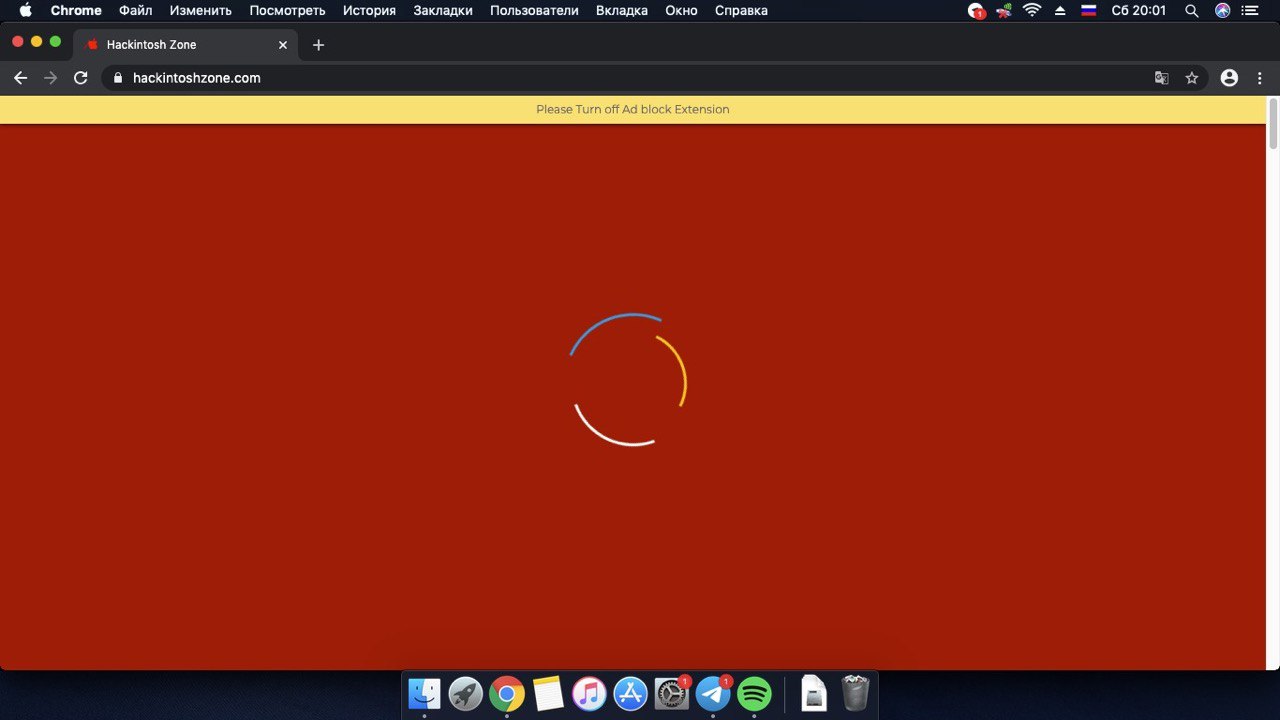1280x720 pixels.
Task: Click the green-red bug menu bar icon
Action: tap(1003, 11)
